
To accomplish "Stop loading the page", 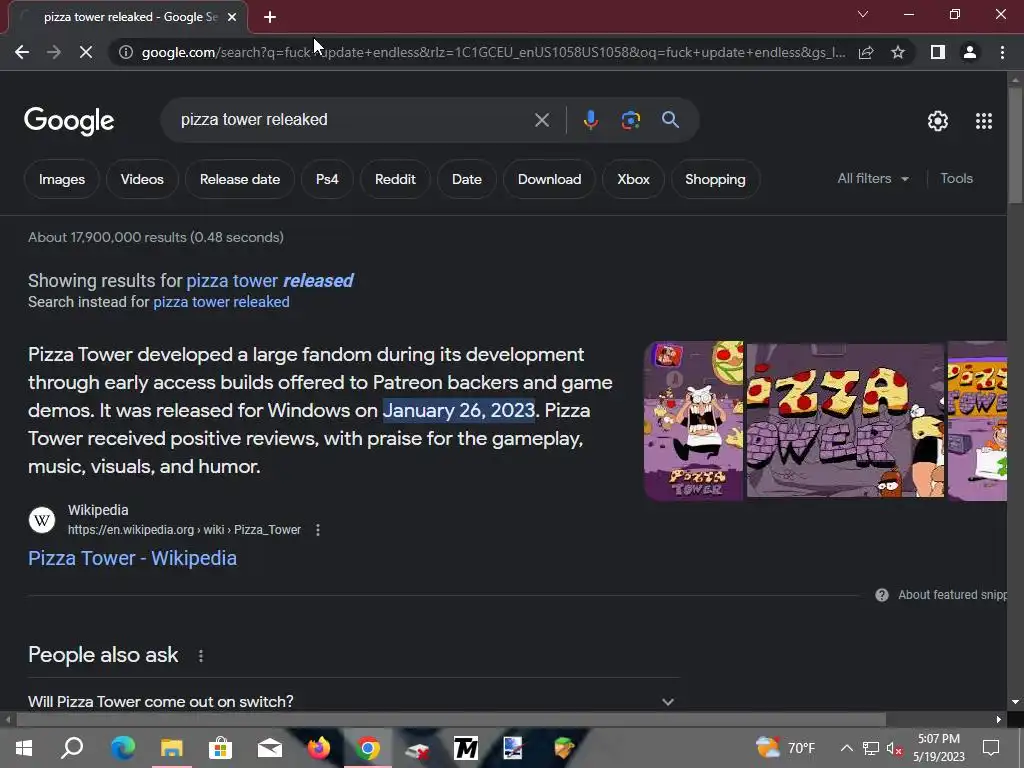I will pos(86,52).
